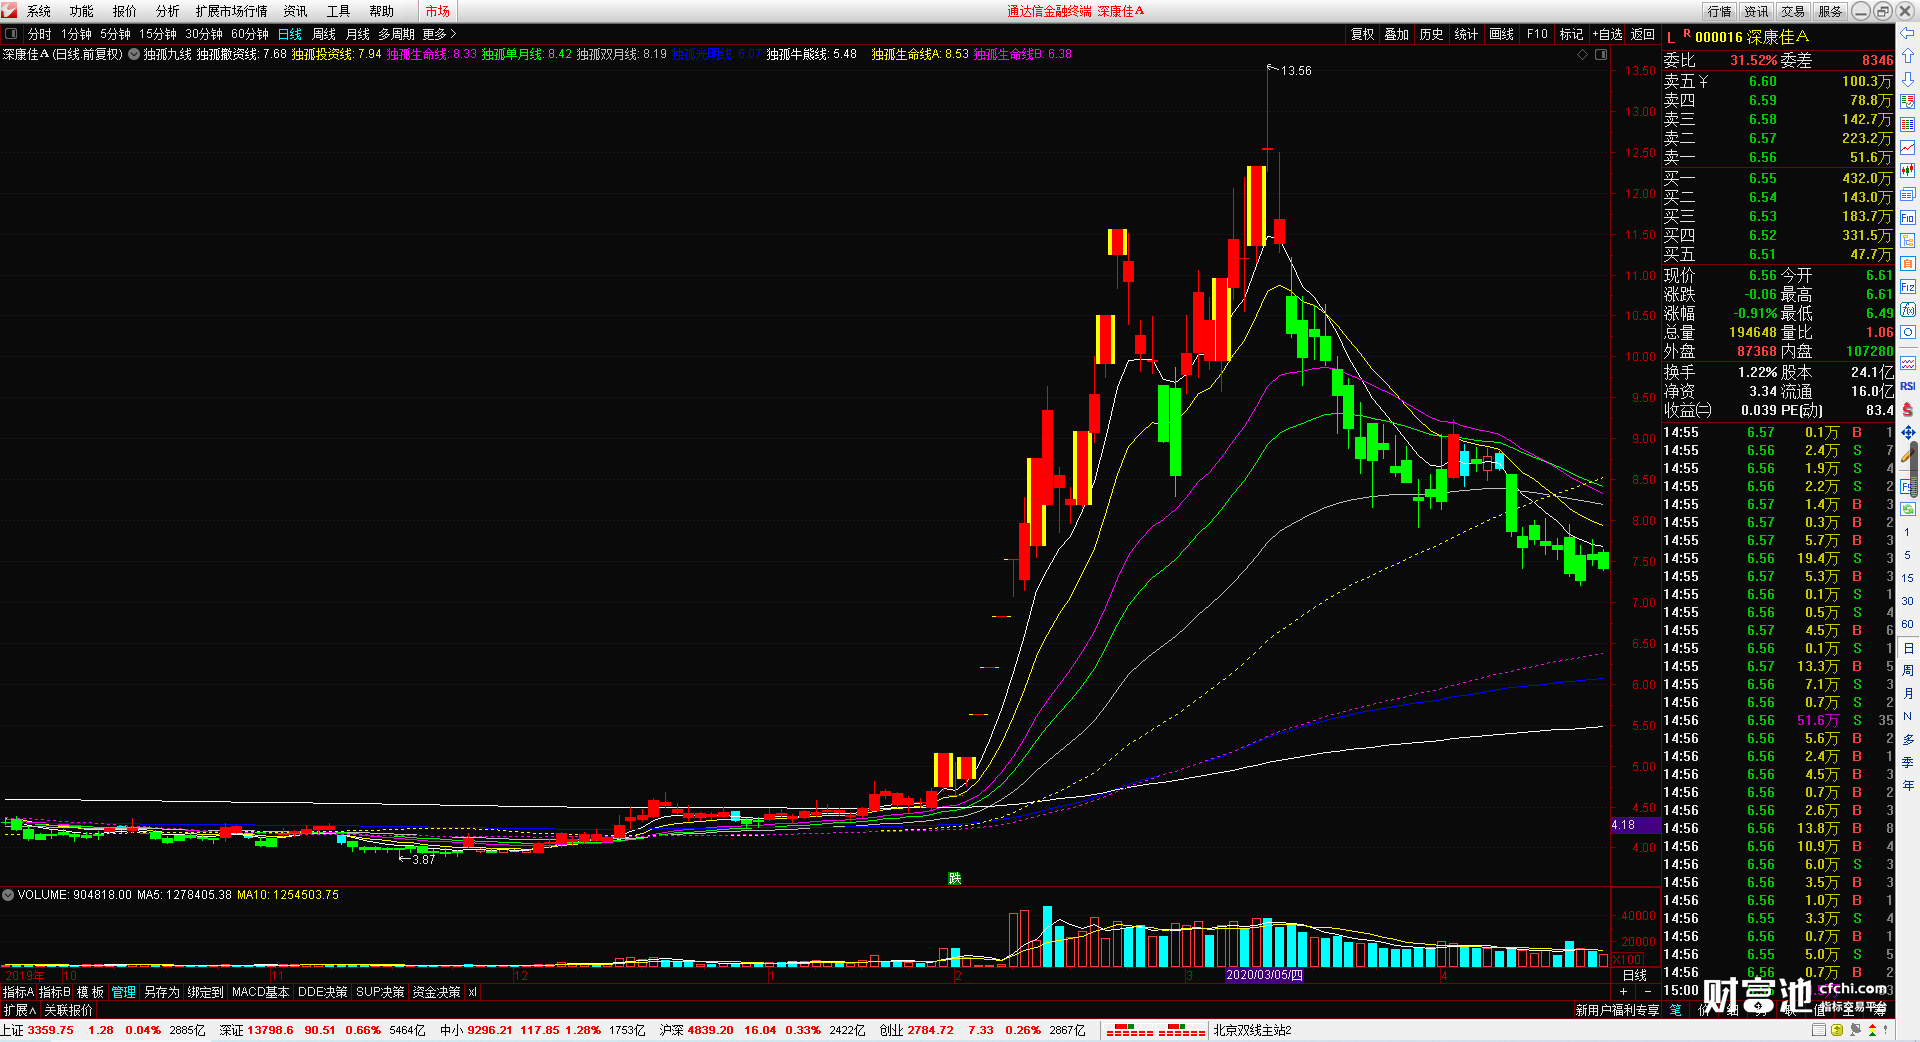Click the 复权 button in chart toolbar

pos(1362,34)
